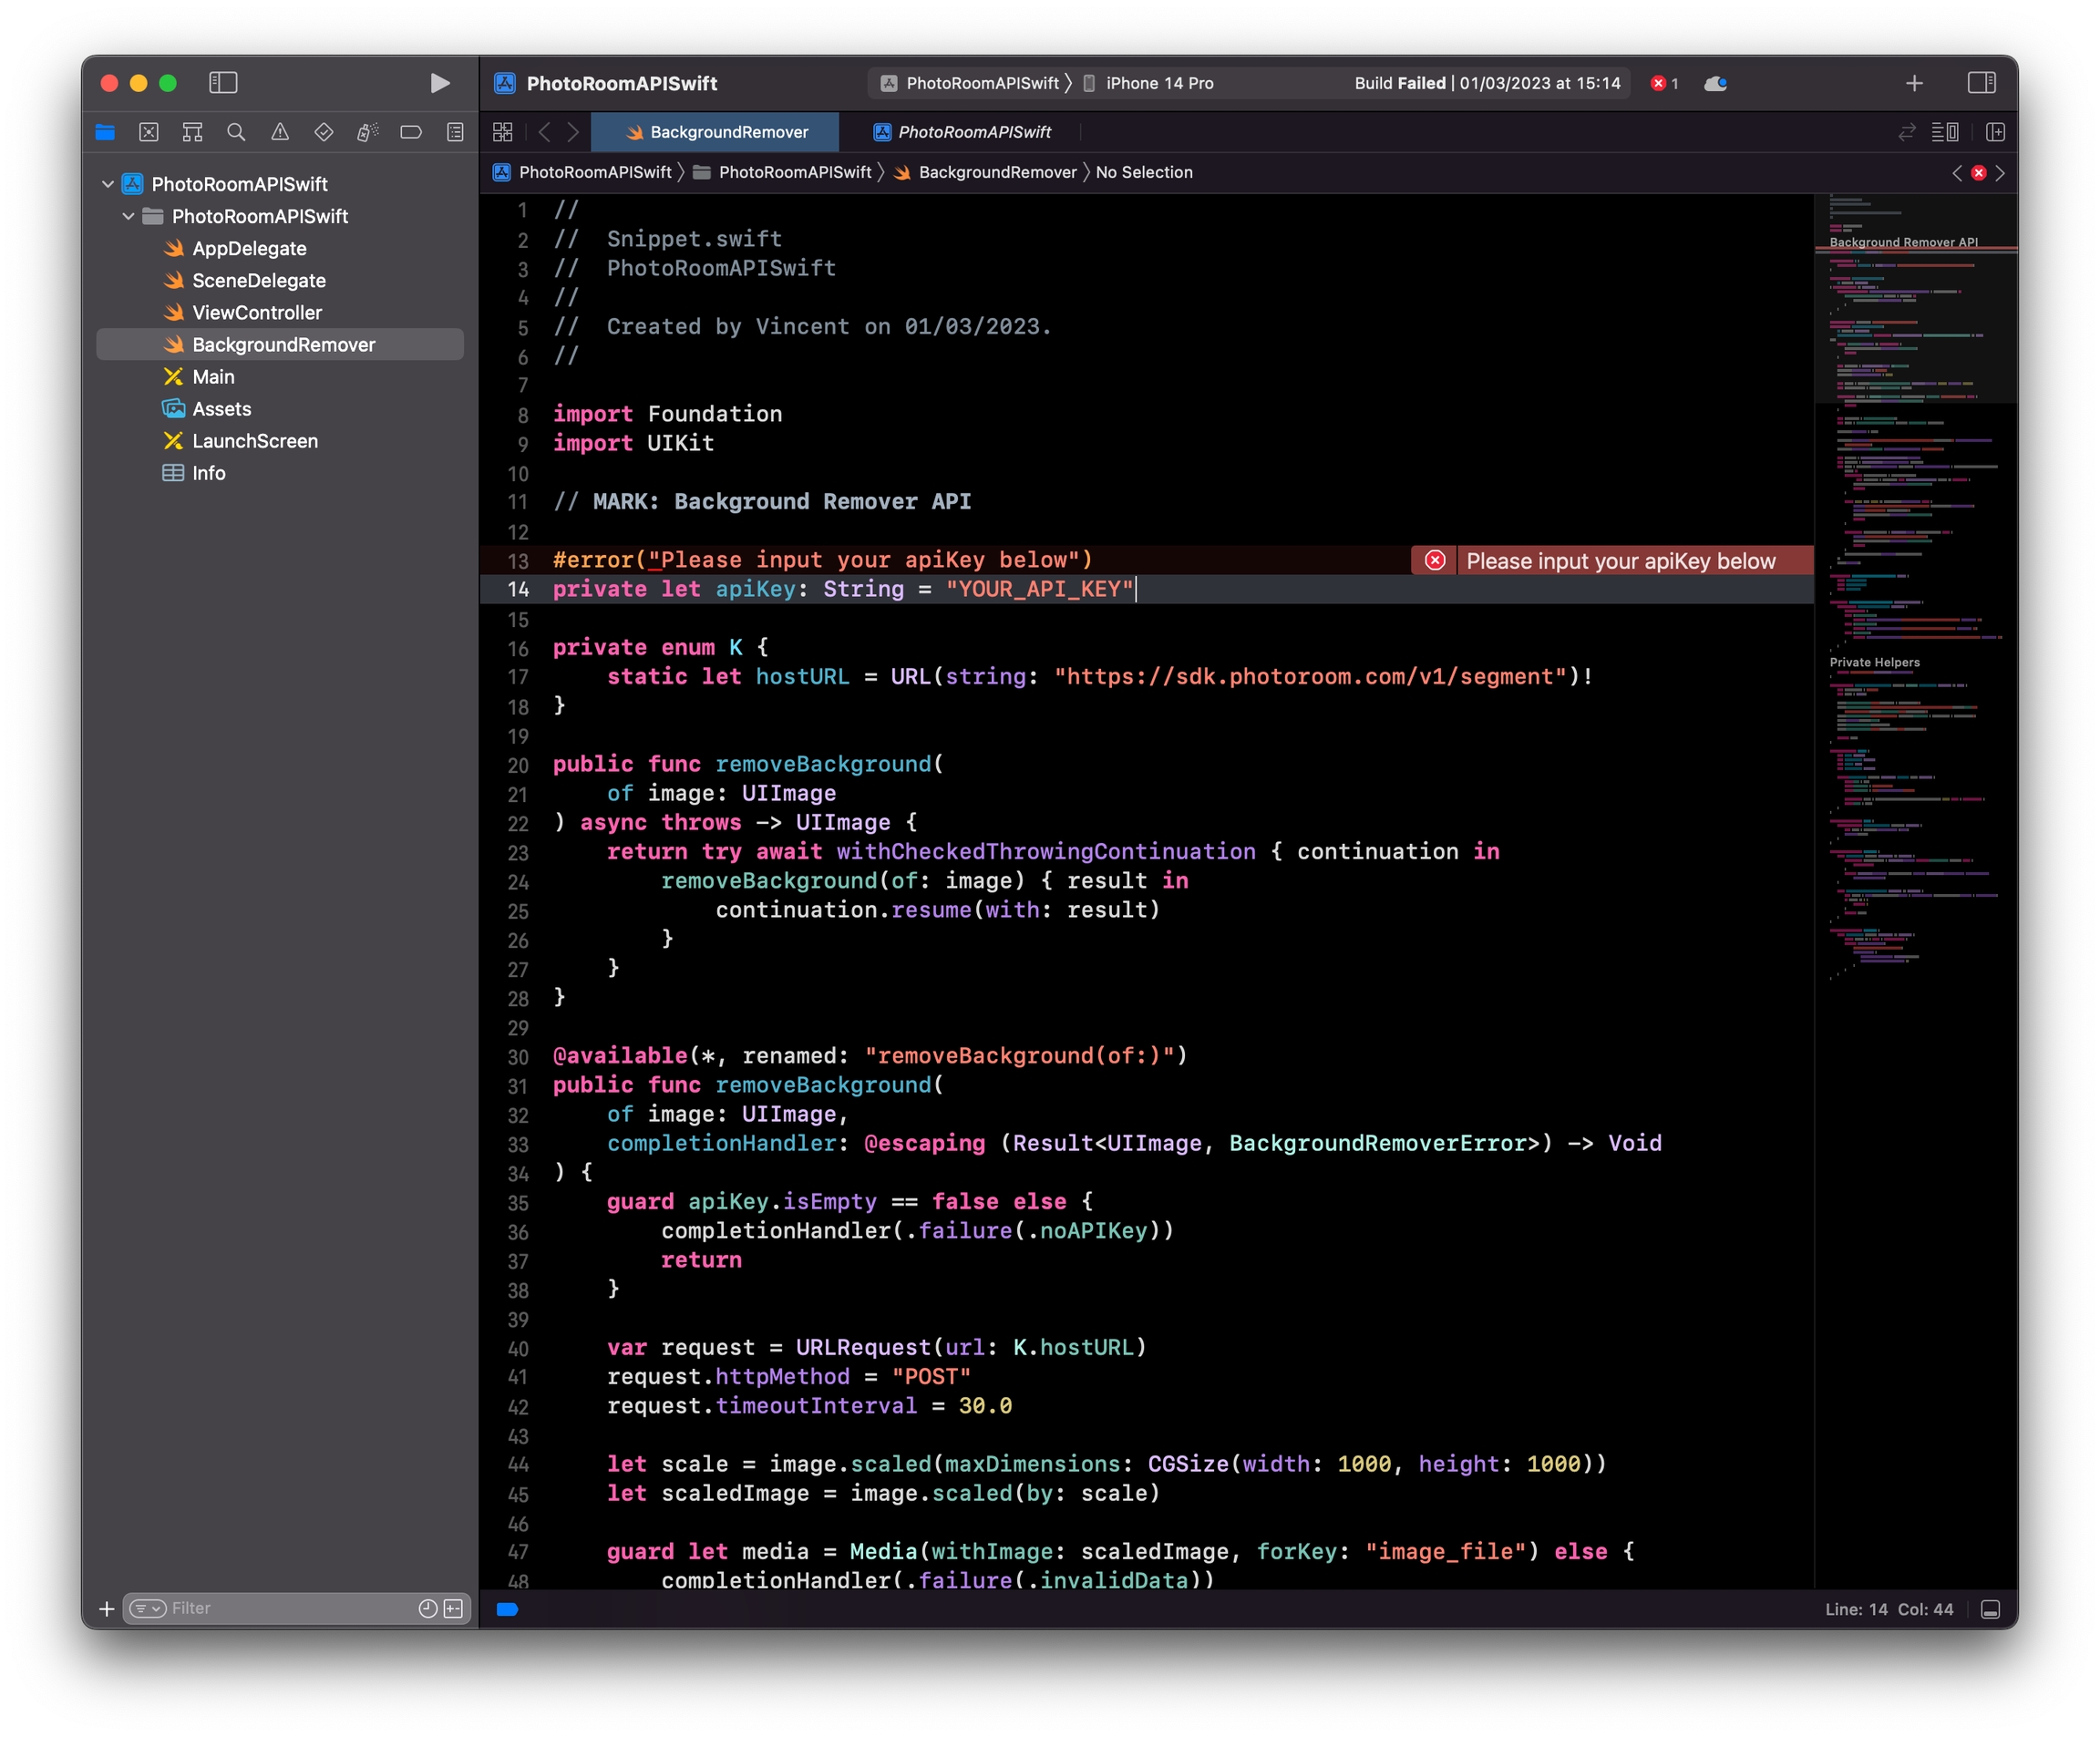Collapse the PhotoRoomAPISwift folder group
Screen dimensions: 2100x1737
tap(128, 216)
